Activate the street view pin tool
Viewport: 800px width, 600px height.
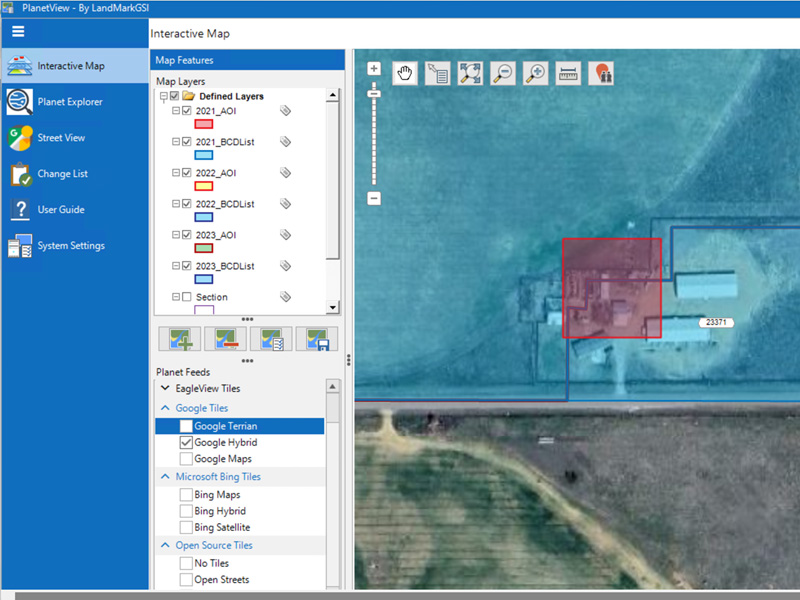point(601,73)
